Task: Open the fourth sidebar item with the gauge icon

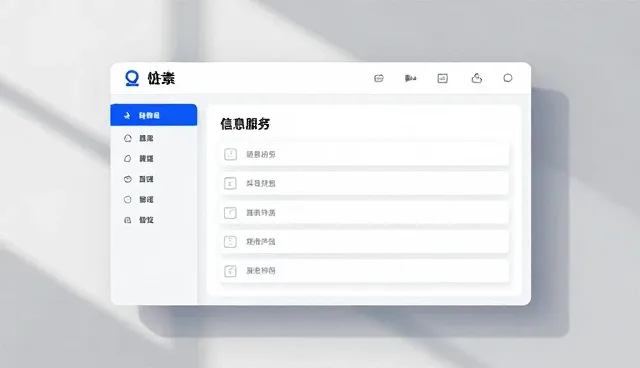Action: (x=139, y=179)
